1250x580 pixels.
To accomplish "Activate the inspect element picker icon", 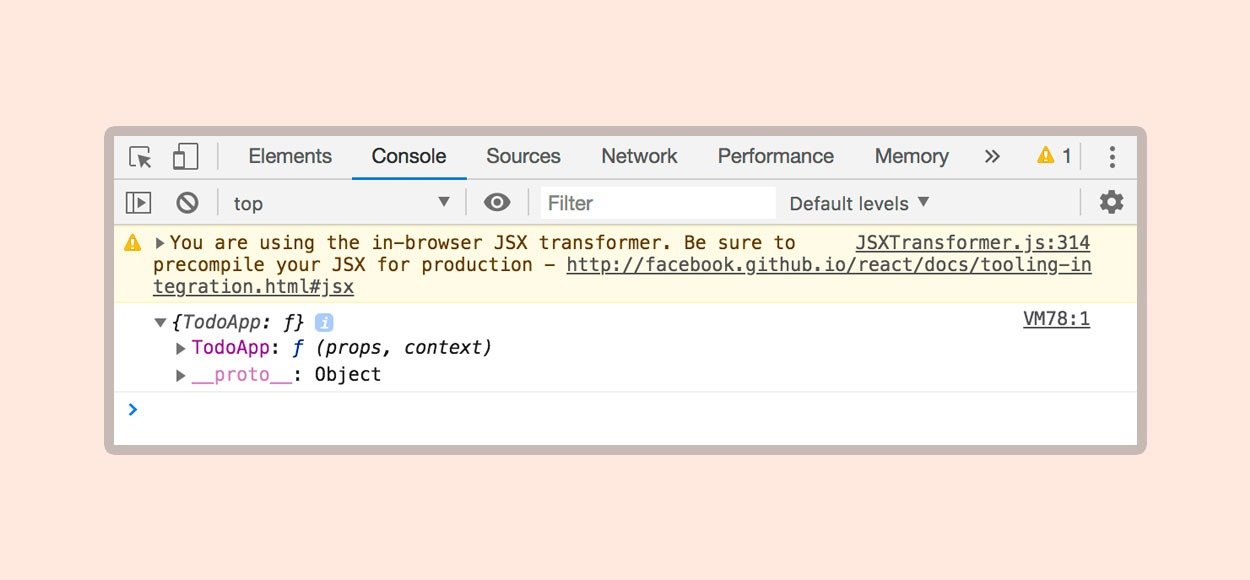I will [141, 157].
